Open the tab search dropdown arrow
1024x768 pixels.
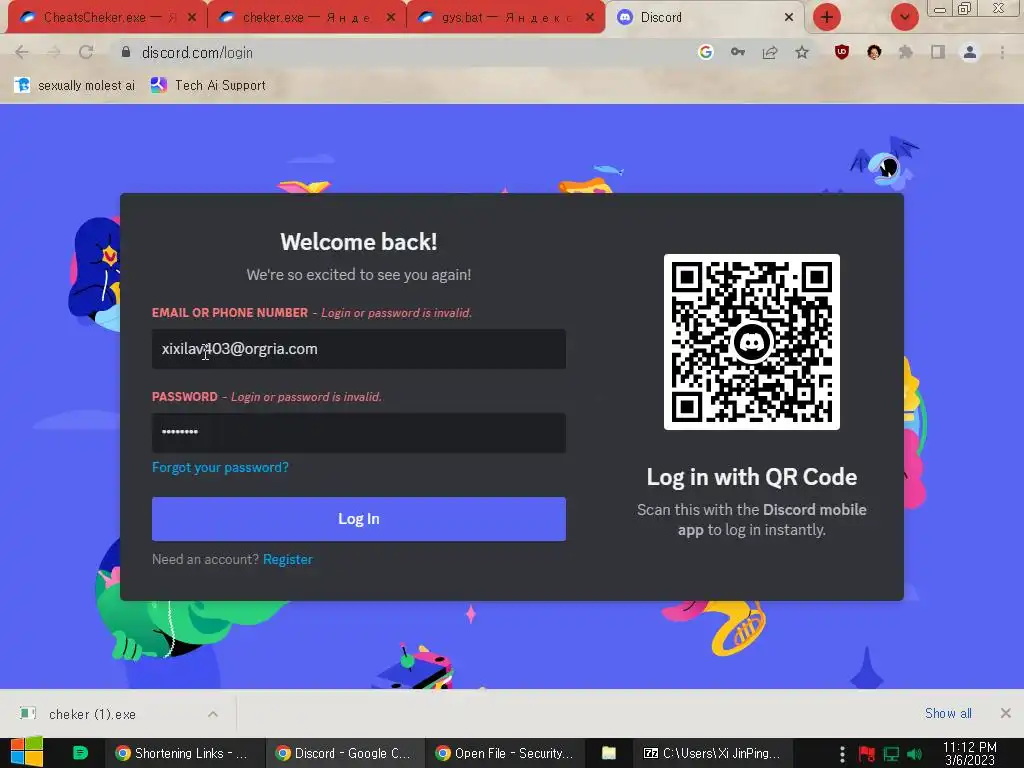tap(904, 18)
